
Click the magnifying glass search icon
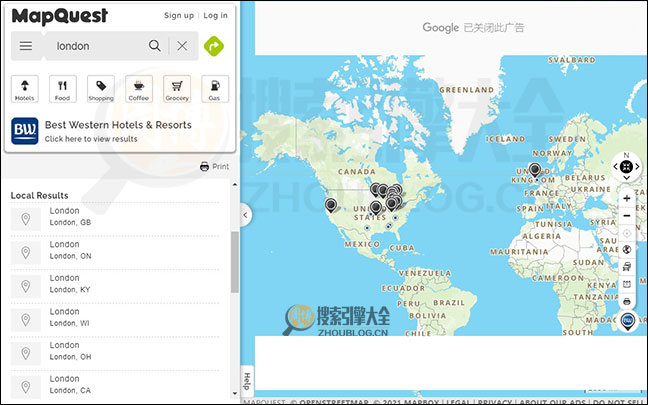pos(155,46)
